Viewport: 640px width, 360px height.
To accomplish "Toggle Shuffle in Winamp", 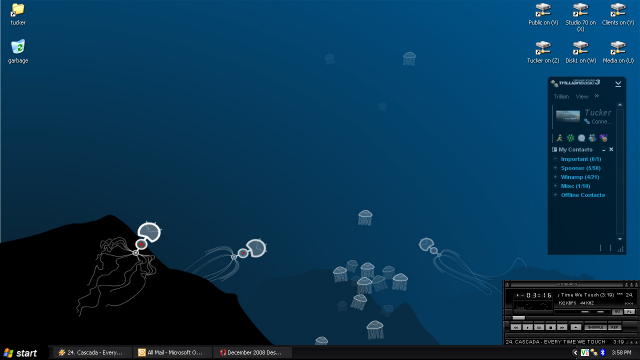I will coord(596,327).
